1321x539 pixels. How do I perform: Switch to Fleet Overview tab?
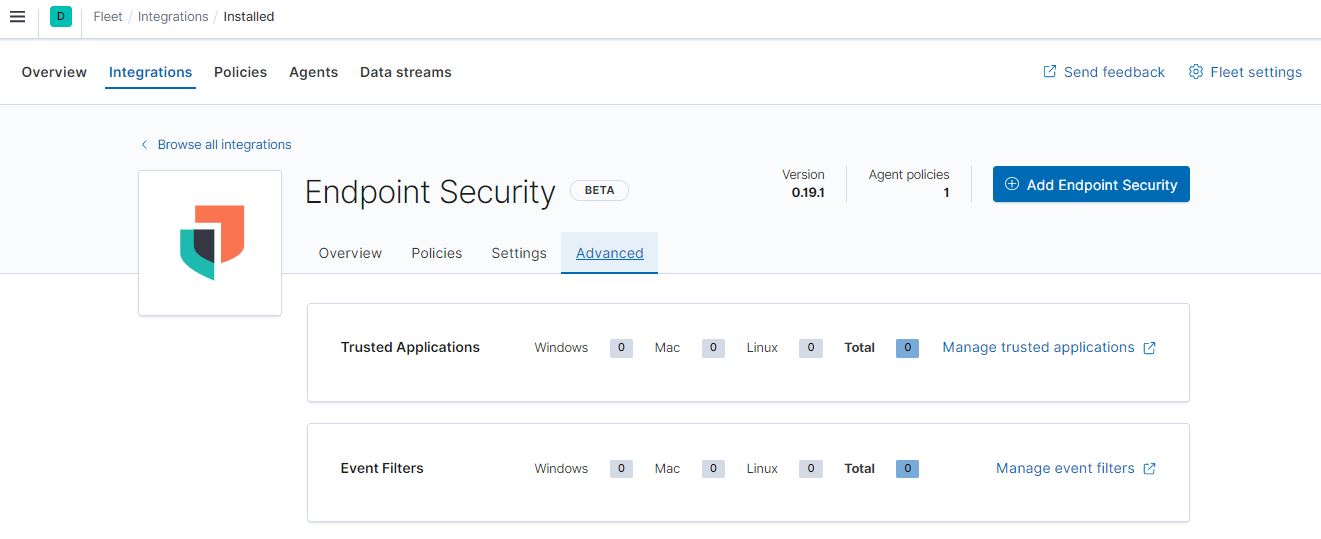tap(54, 72)
